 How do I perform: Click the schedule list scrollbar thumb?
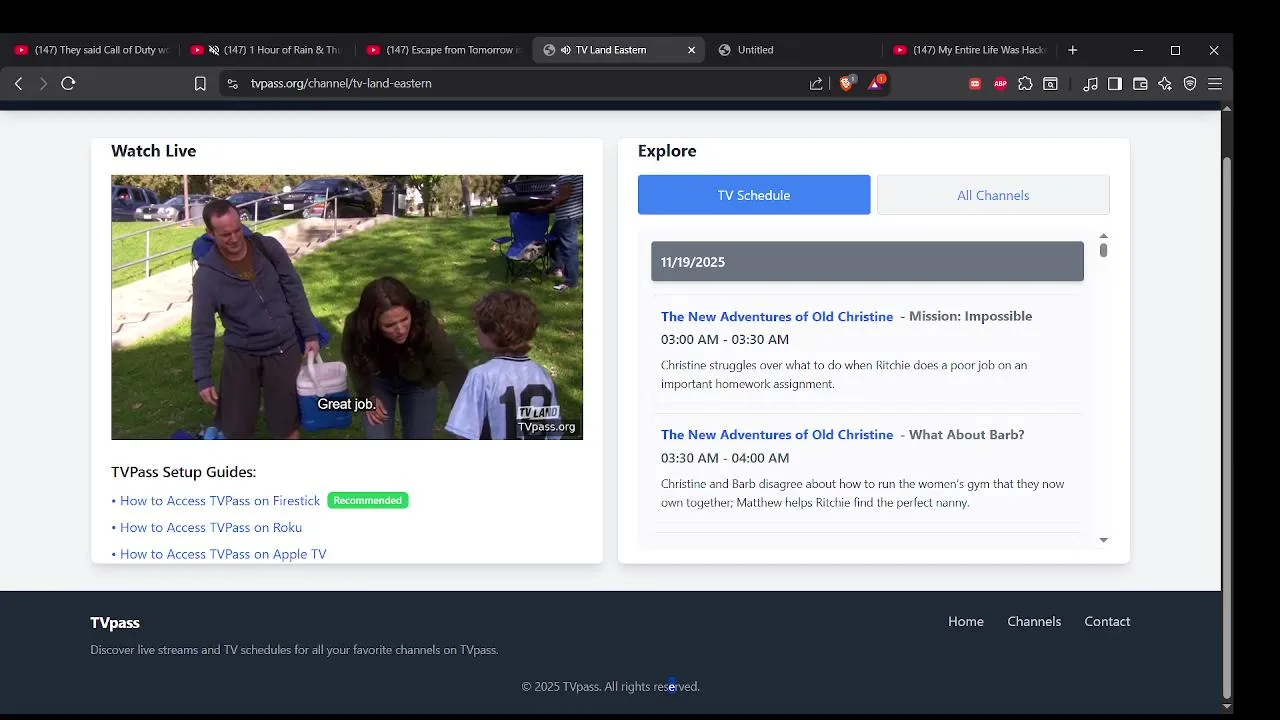pyautogui.click(x=1103, y=250)
